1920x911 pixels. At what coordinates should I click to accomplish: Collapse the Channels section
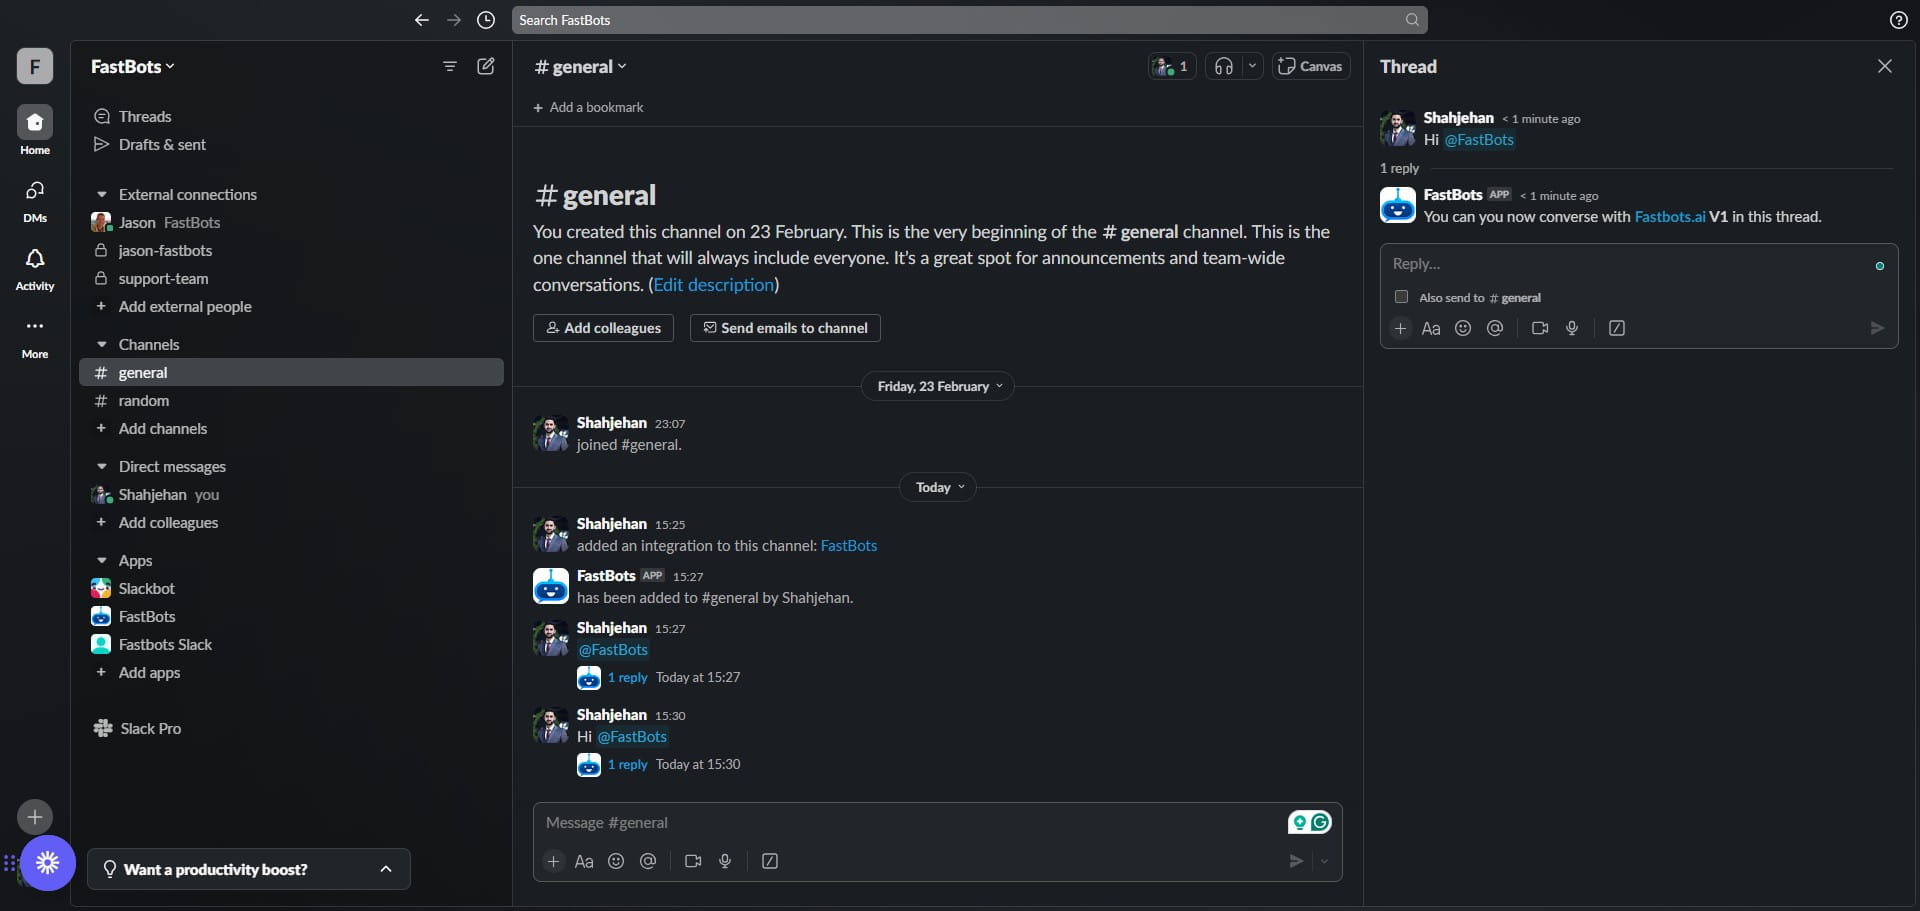pos(101,344)
